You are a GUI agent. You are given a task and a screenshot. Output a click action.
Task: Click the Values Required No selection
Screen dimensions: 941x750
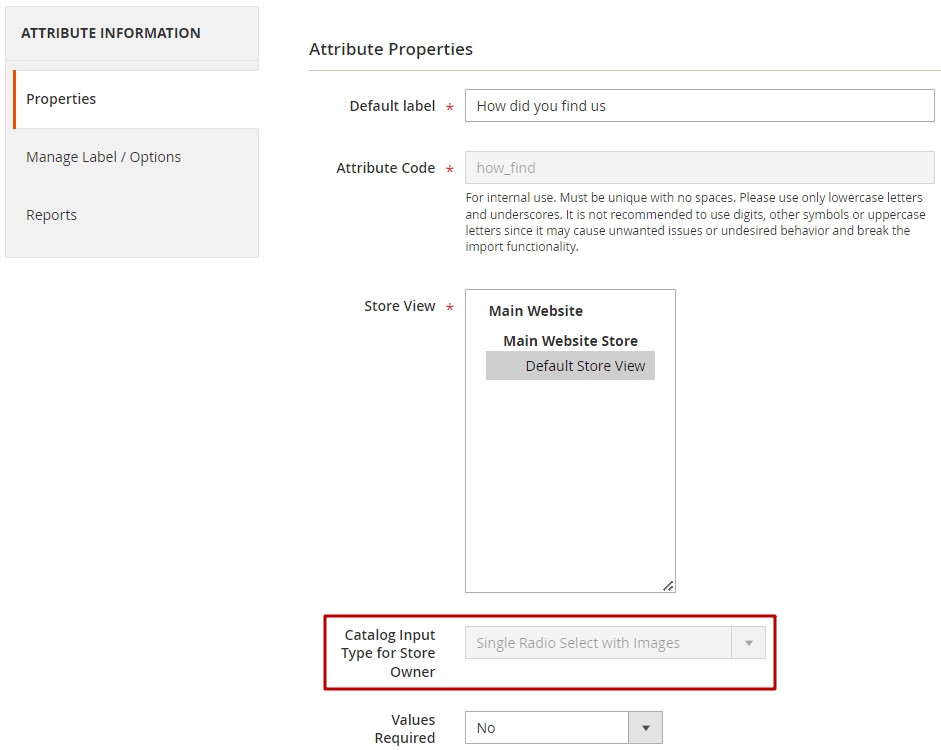(x=547, y=728)
